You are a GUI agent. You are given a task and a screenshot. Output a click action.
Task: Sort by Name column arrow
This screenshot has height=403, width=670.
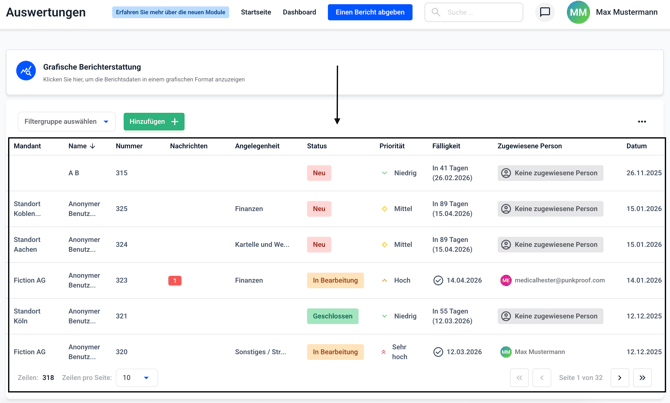coord(93,147)
